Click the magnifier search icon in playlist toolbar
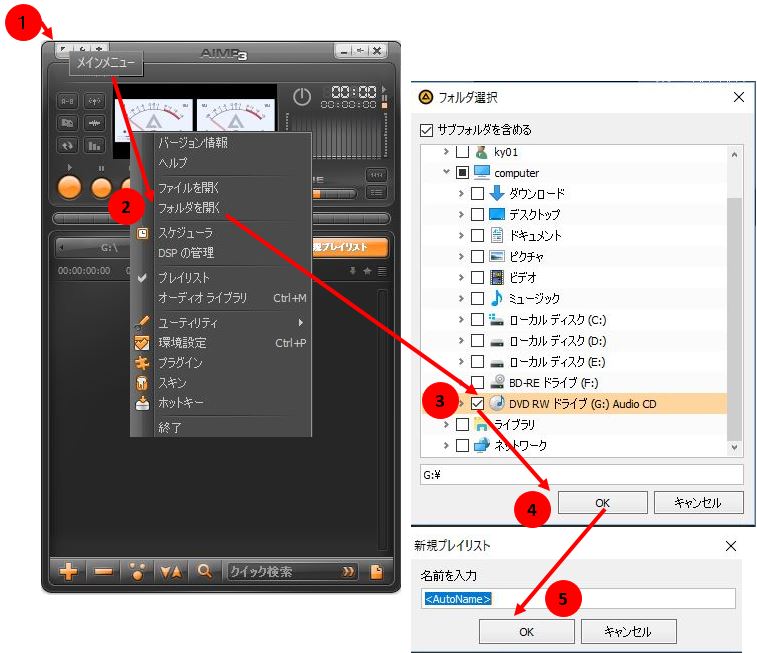Screen dimensions: 757x653 click(x=204, y=571)
